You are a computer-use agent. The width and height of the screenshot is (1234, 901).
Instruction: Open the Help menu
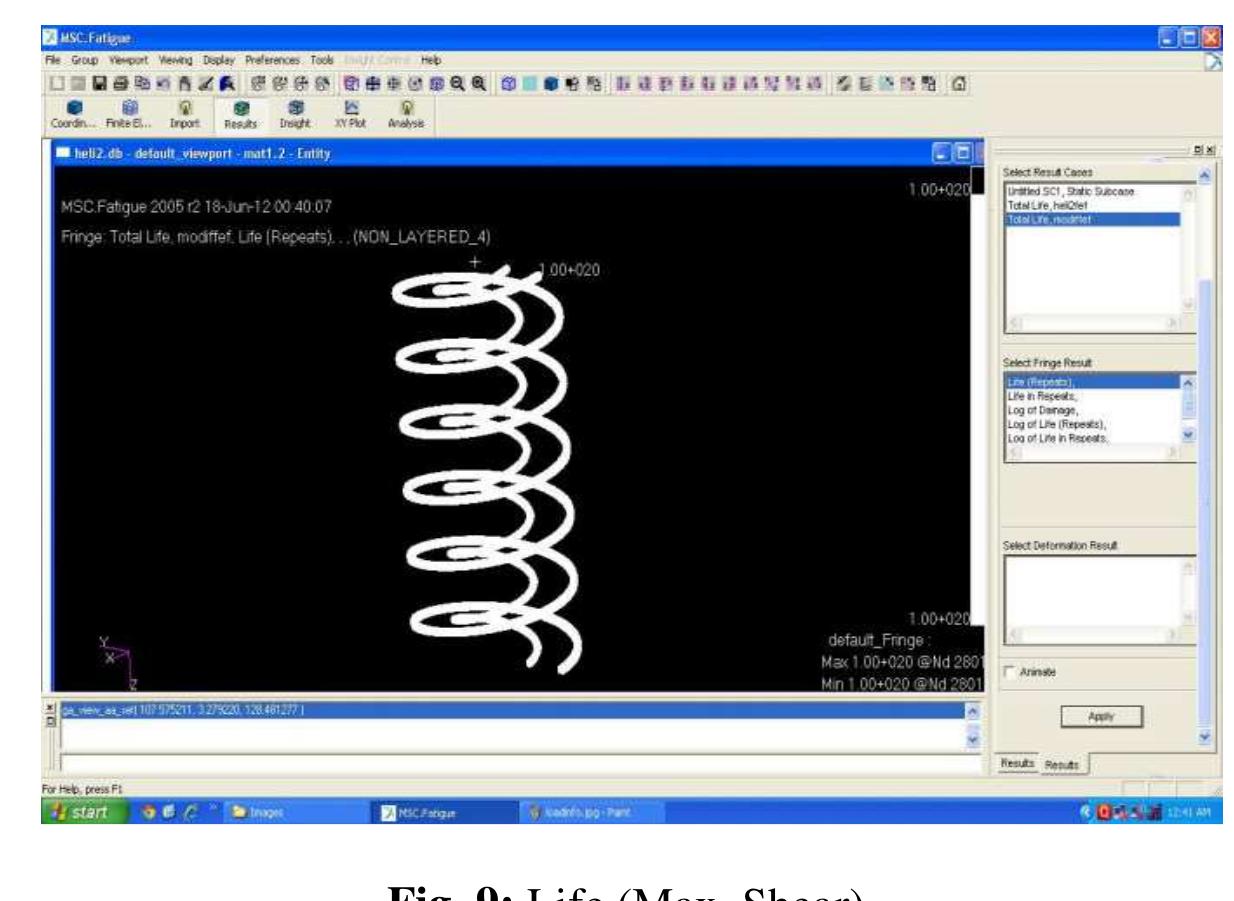[x=430, y=62]
